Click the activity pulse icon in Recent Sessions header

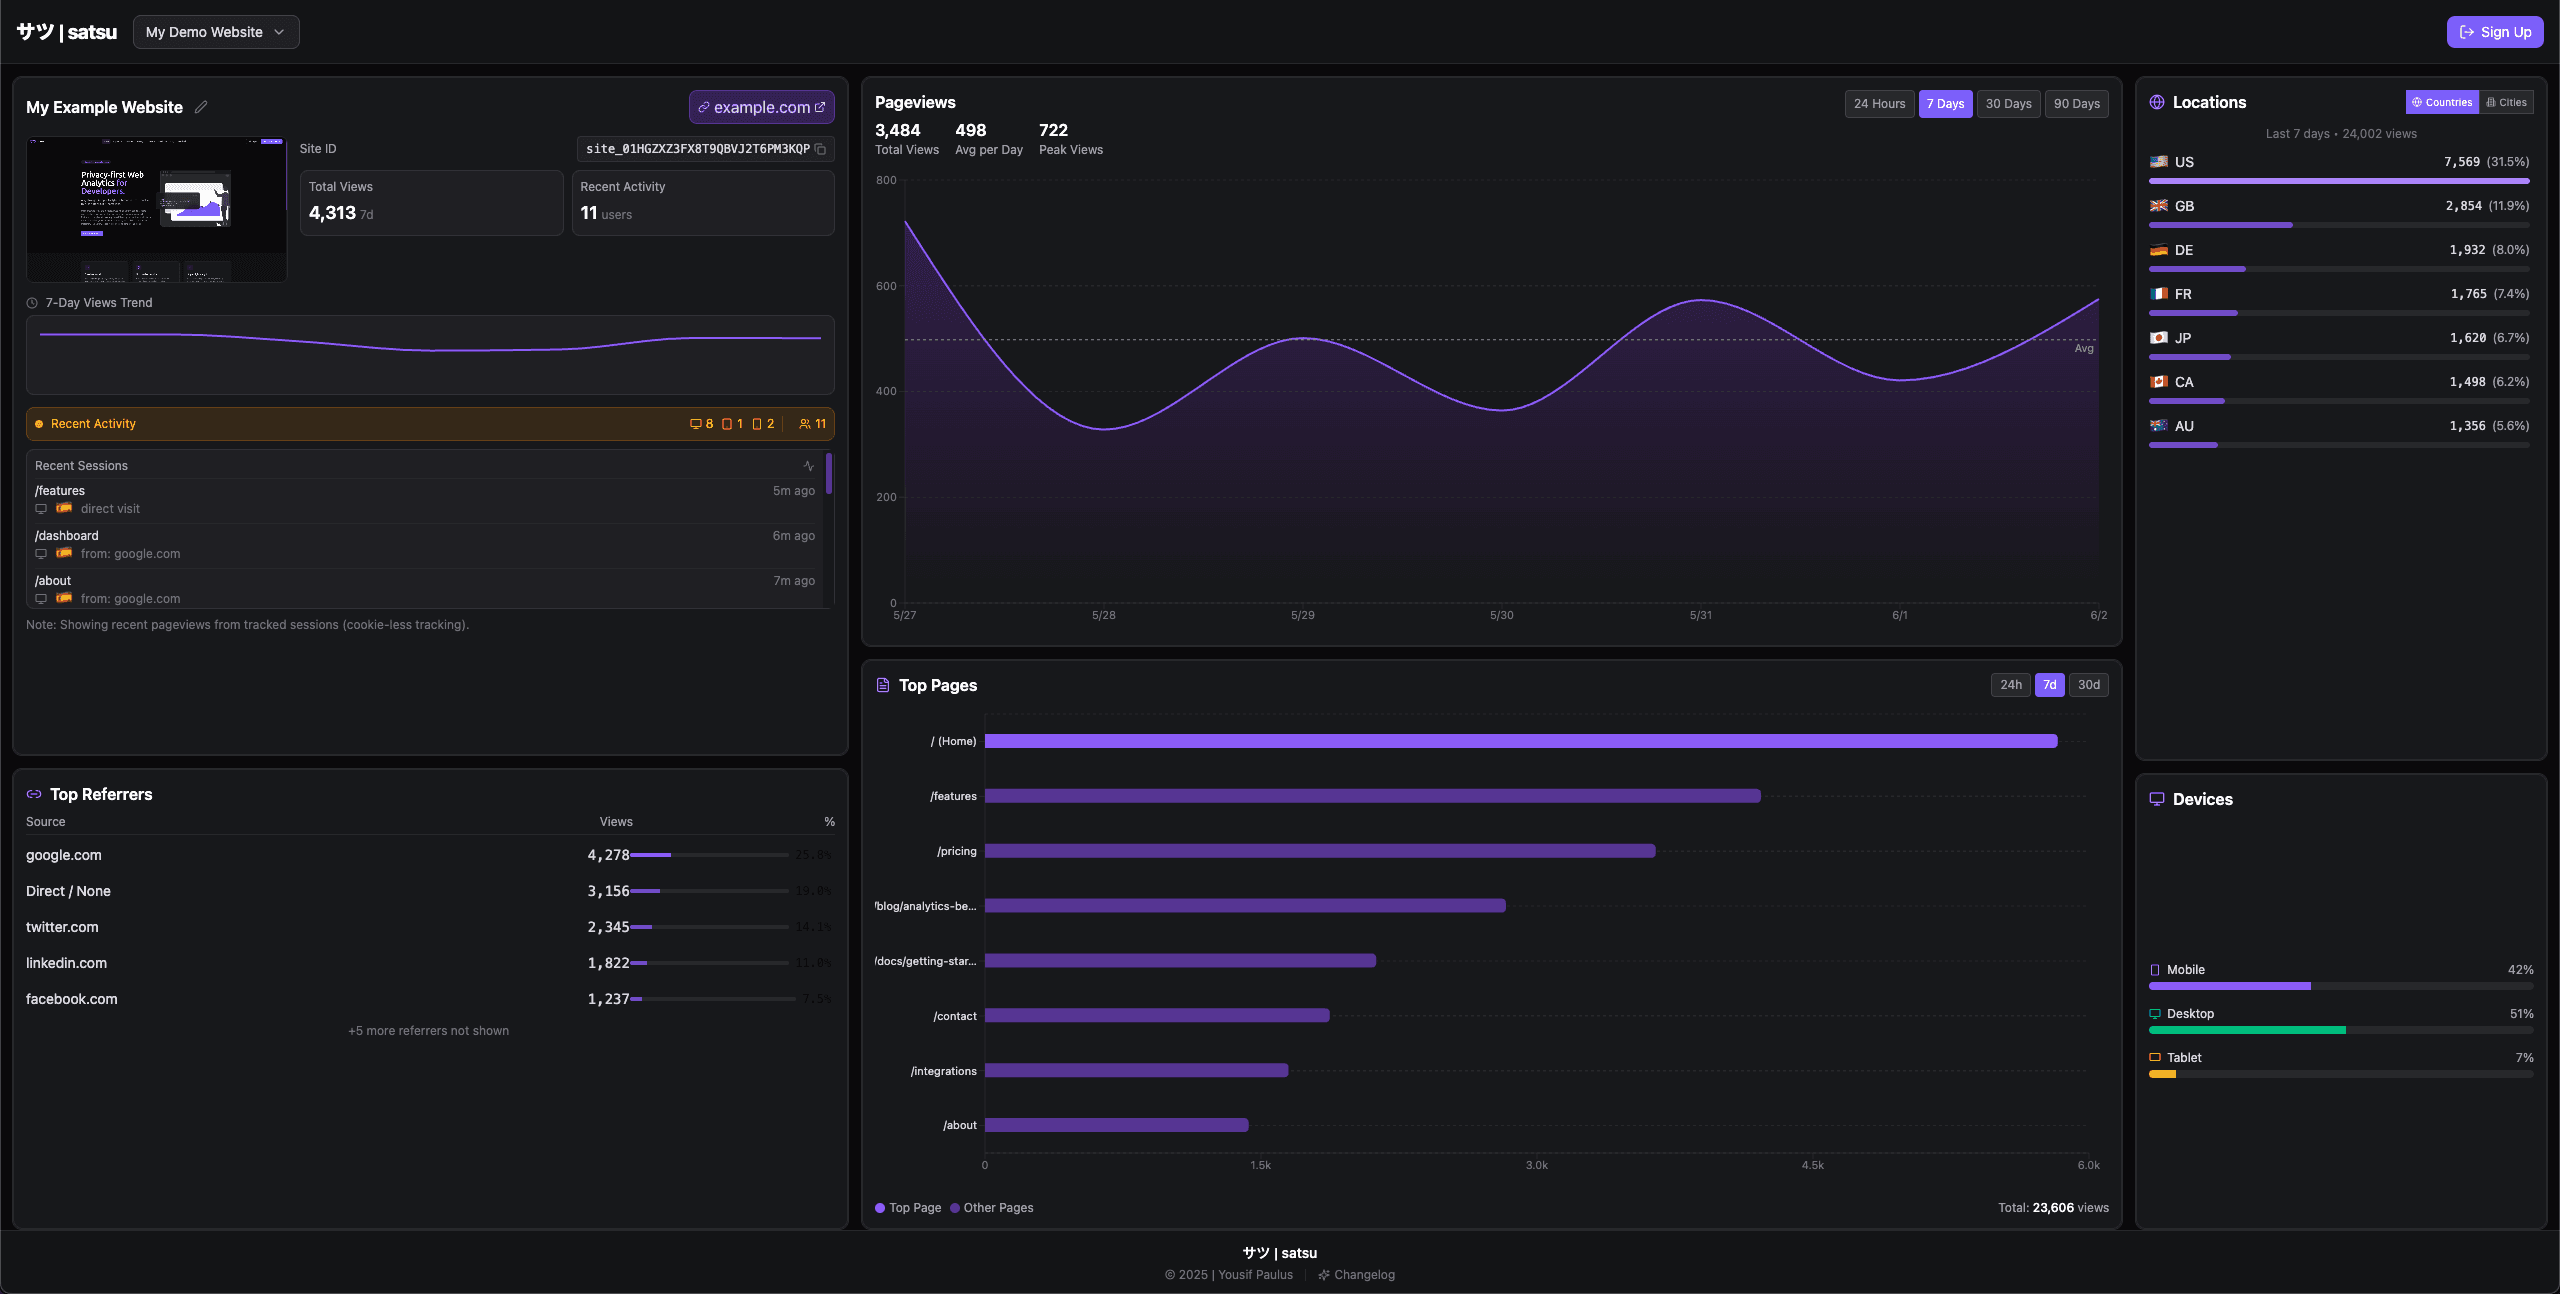click(809, 466)
